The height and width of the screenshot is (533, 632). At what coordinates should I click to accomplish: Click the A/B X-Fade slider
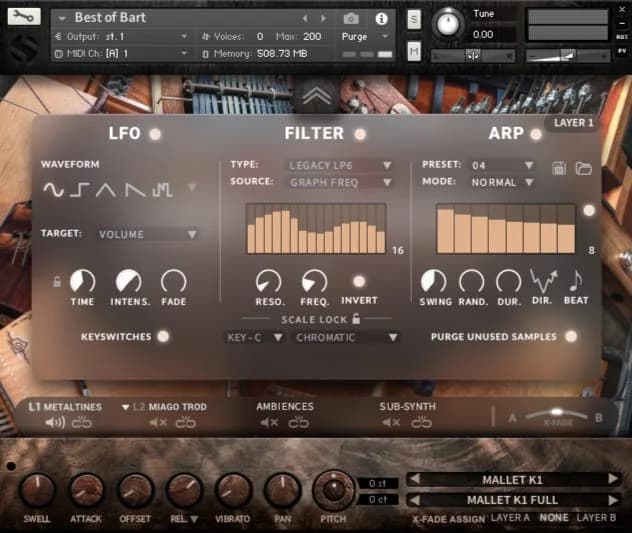click(x=557, y=414)
